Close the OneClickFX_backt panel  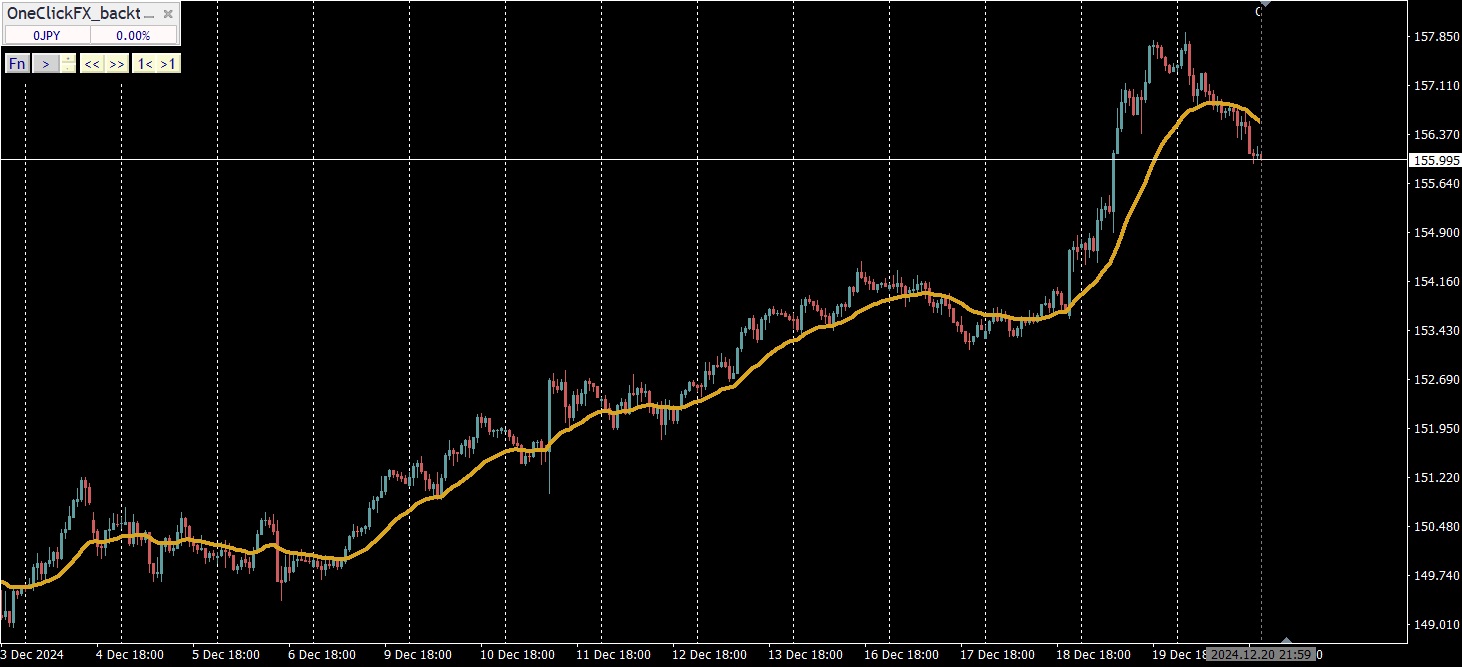pos(169,14)
